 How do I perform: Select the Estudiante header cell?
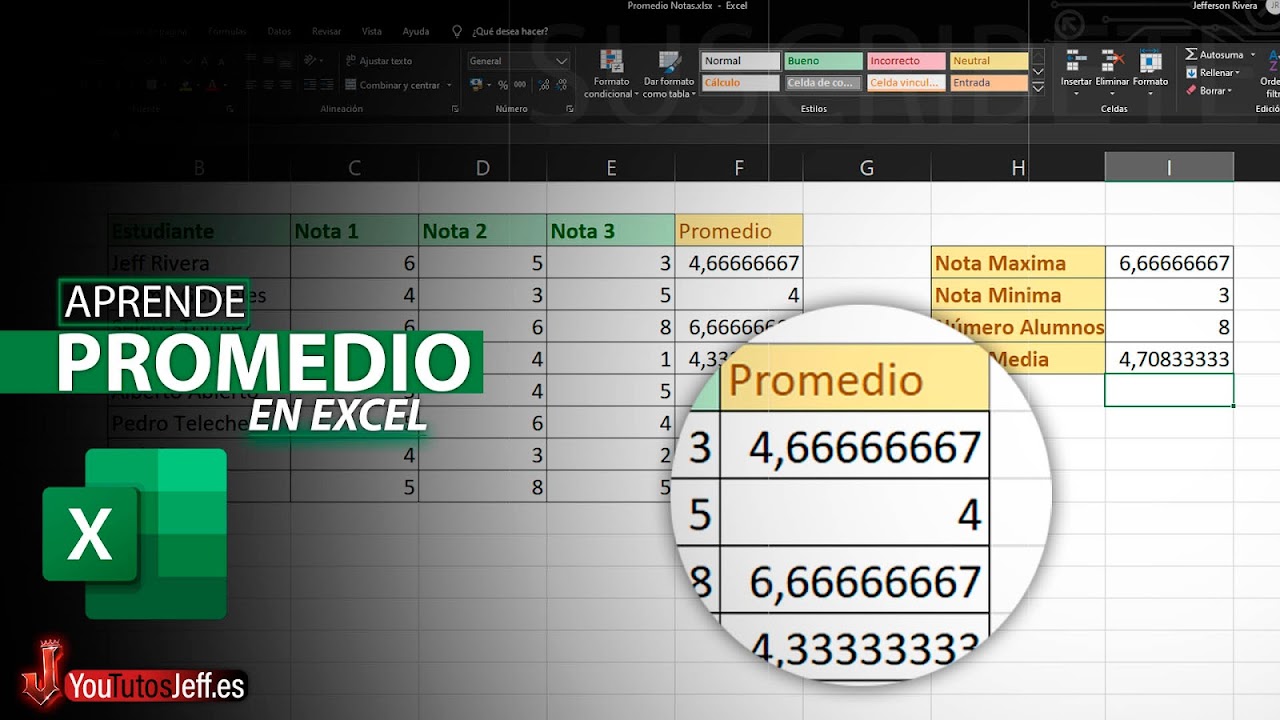(x=199, y=231)
